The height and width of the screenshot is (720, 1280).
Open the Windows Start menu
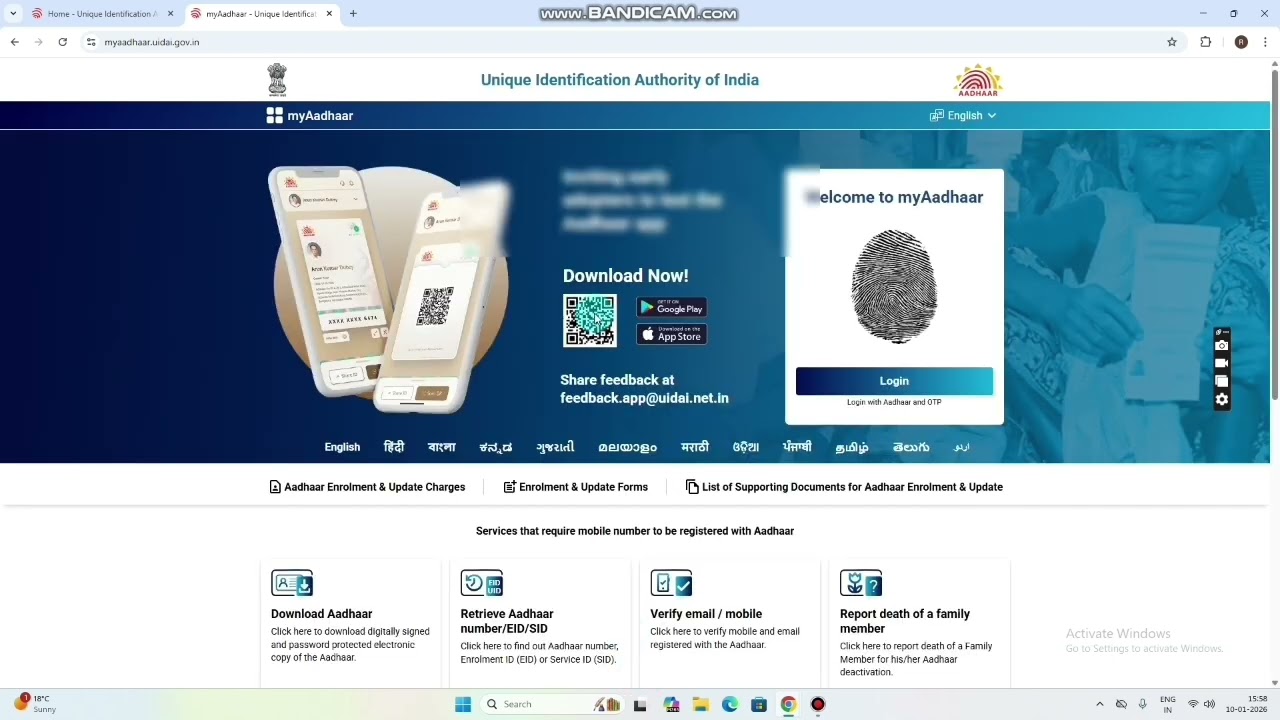[x=463, y=704]
